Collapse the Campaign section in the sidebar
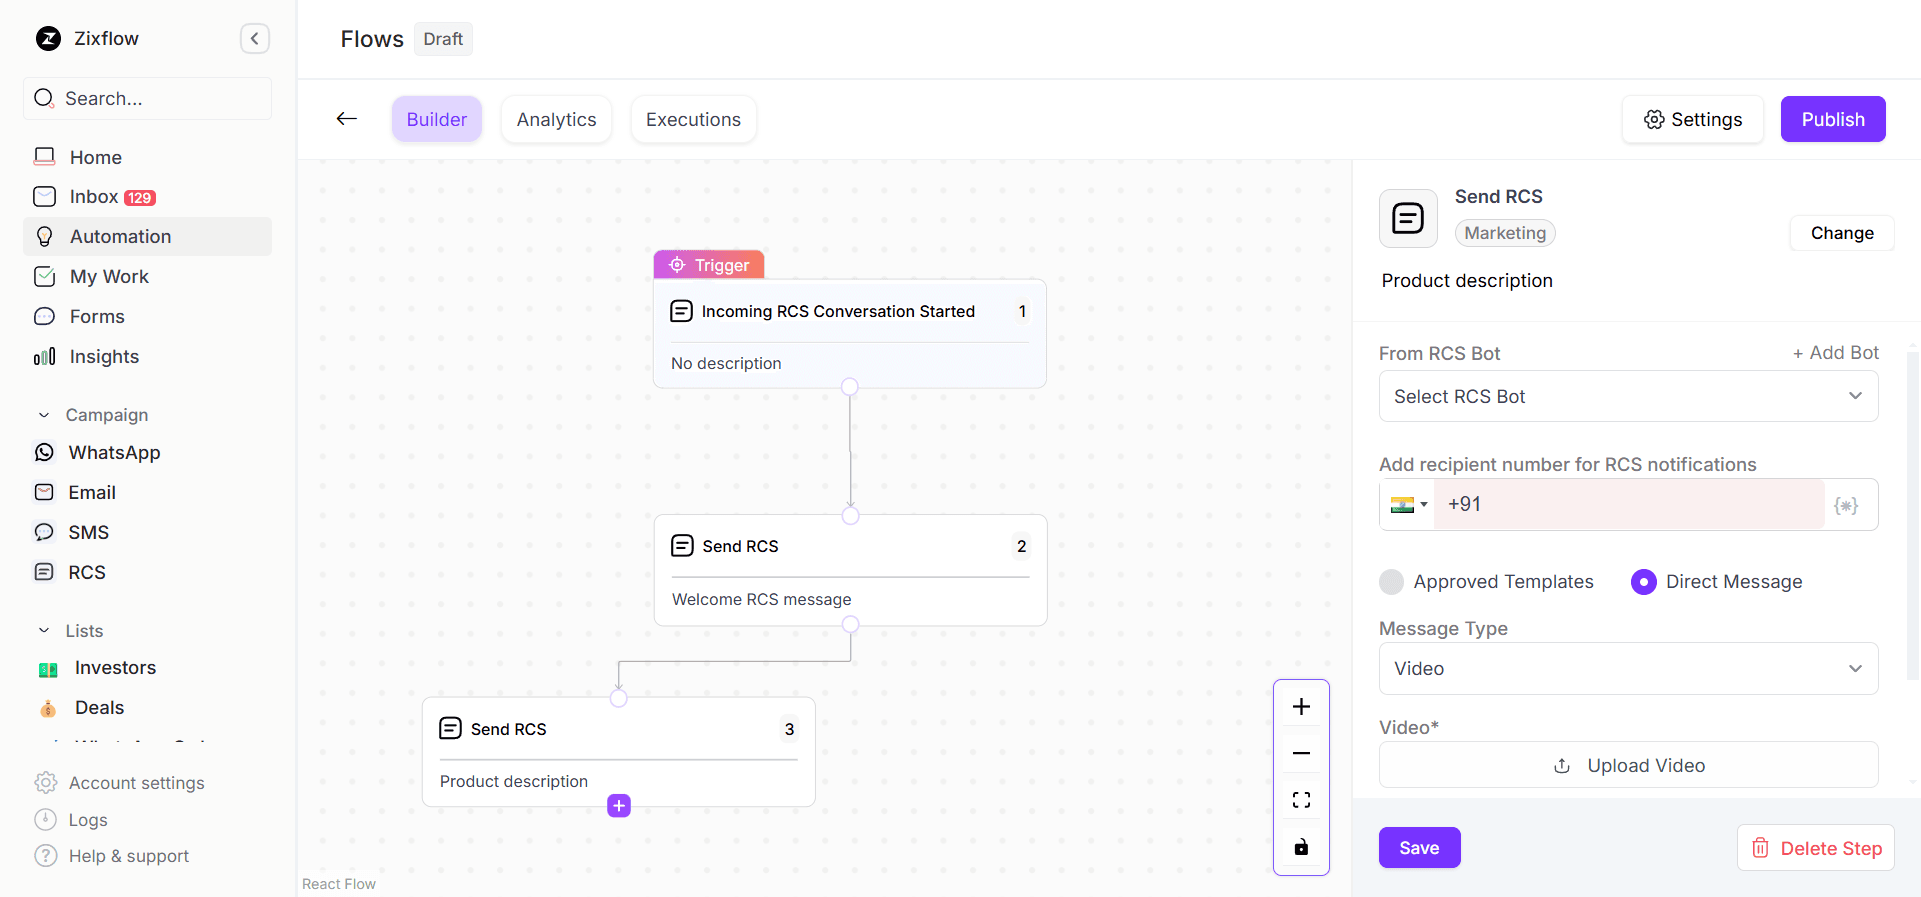The height and width of the screenshot is (897, 1921). (x=44, y=415)
